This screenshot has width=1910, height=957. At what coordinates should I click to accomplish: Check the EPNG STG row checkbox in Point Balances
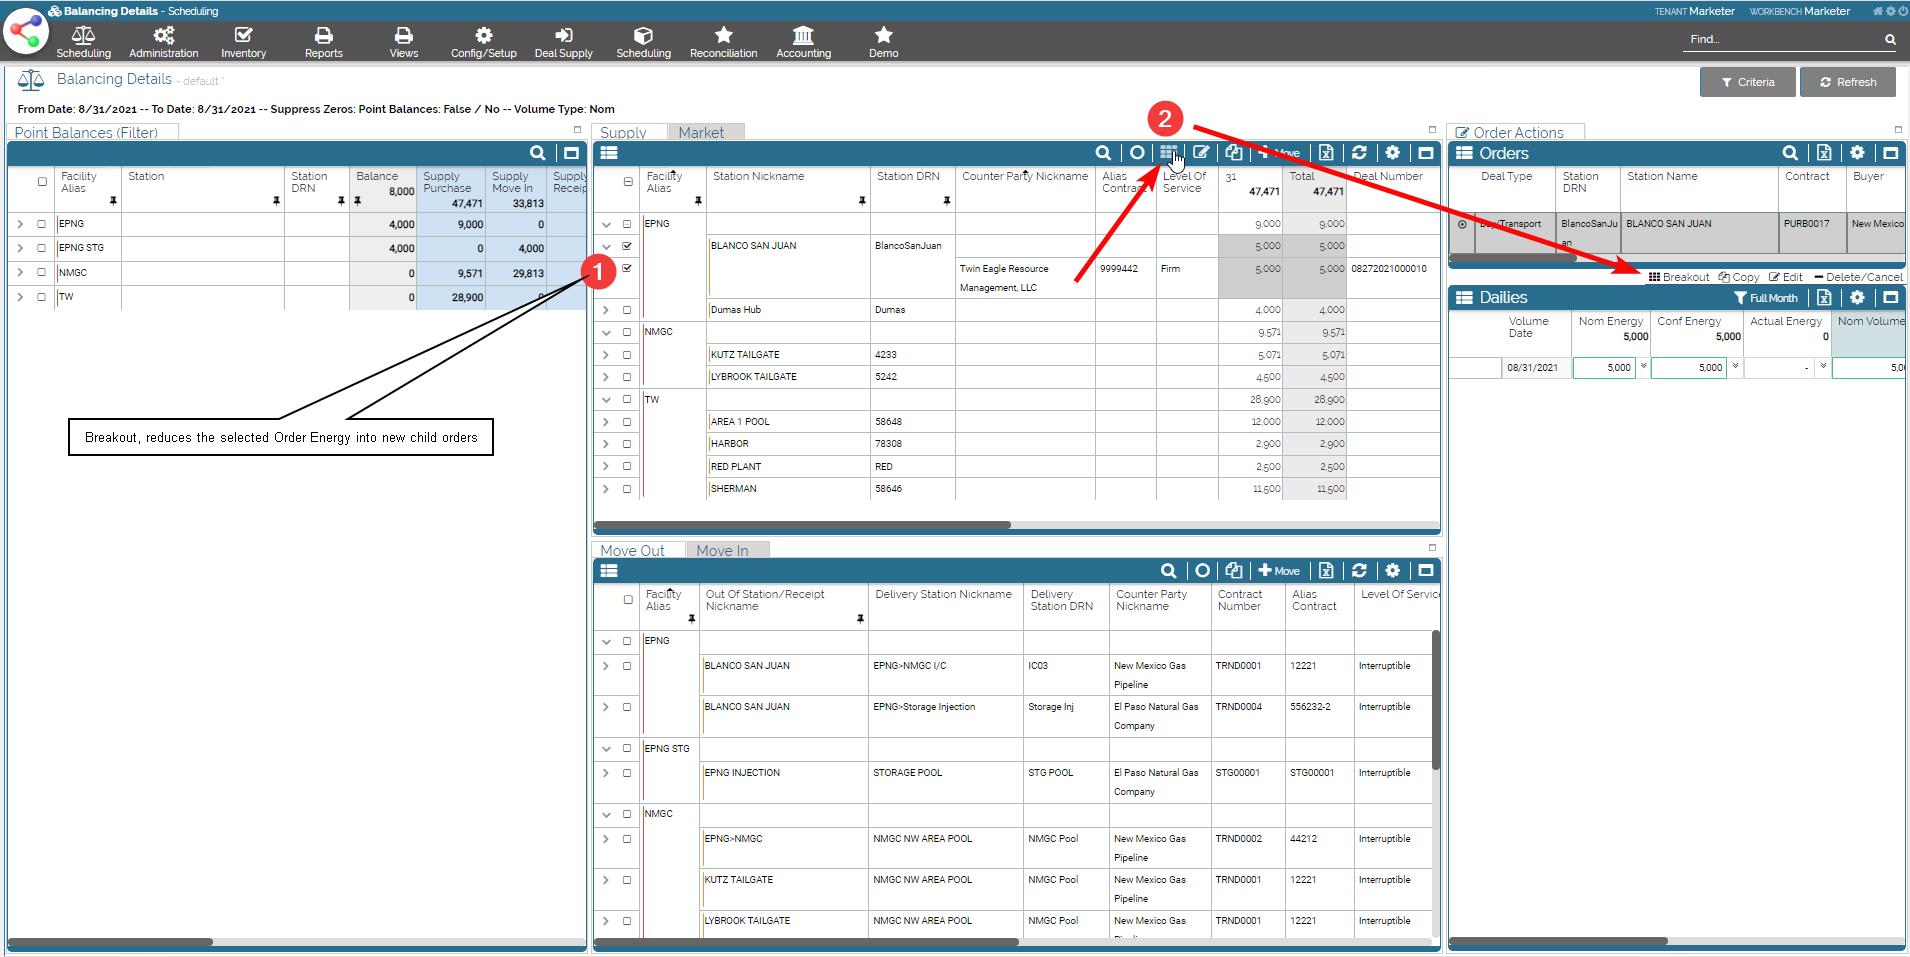42,248
